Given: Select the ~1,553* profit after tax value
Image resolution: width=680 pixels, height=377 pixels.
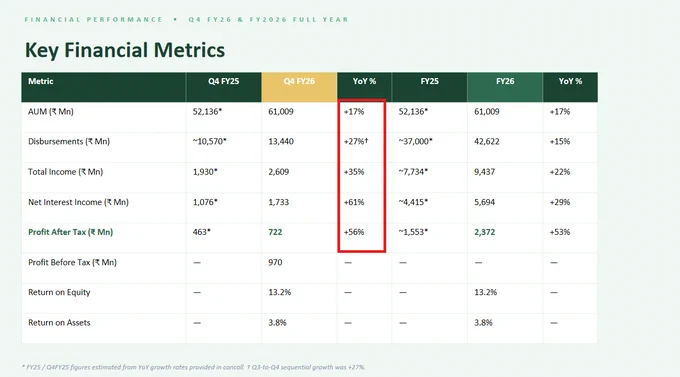Looking at the screenshot, I should click(413, 232).
